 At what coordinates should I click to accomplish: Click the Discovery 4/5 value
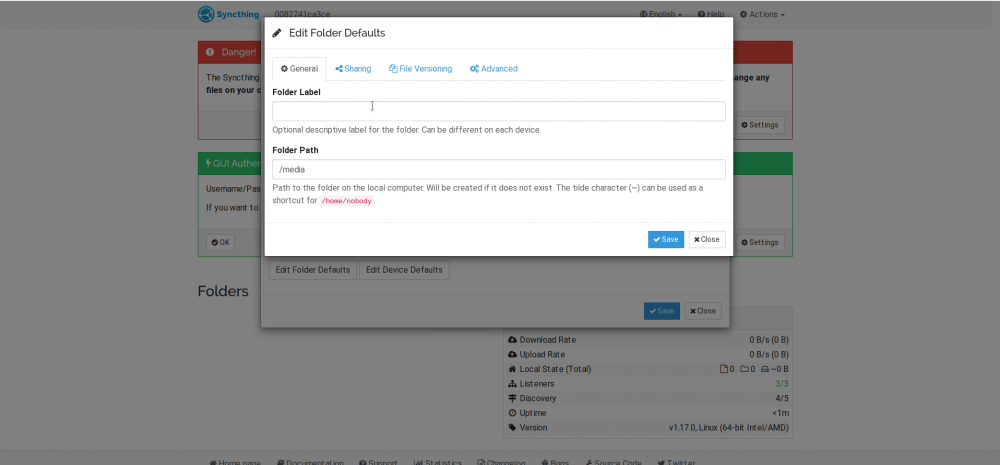tap(782, 399)
